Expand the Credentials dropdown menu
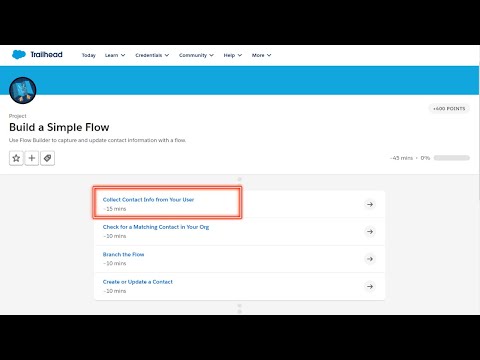 click(152, 55)
